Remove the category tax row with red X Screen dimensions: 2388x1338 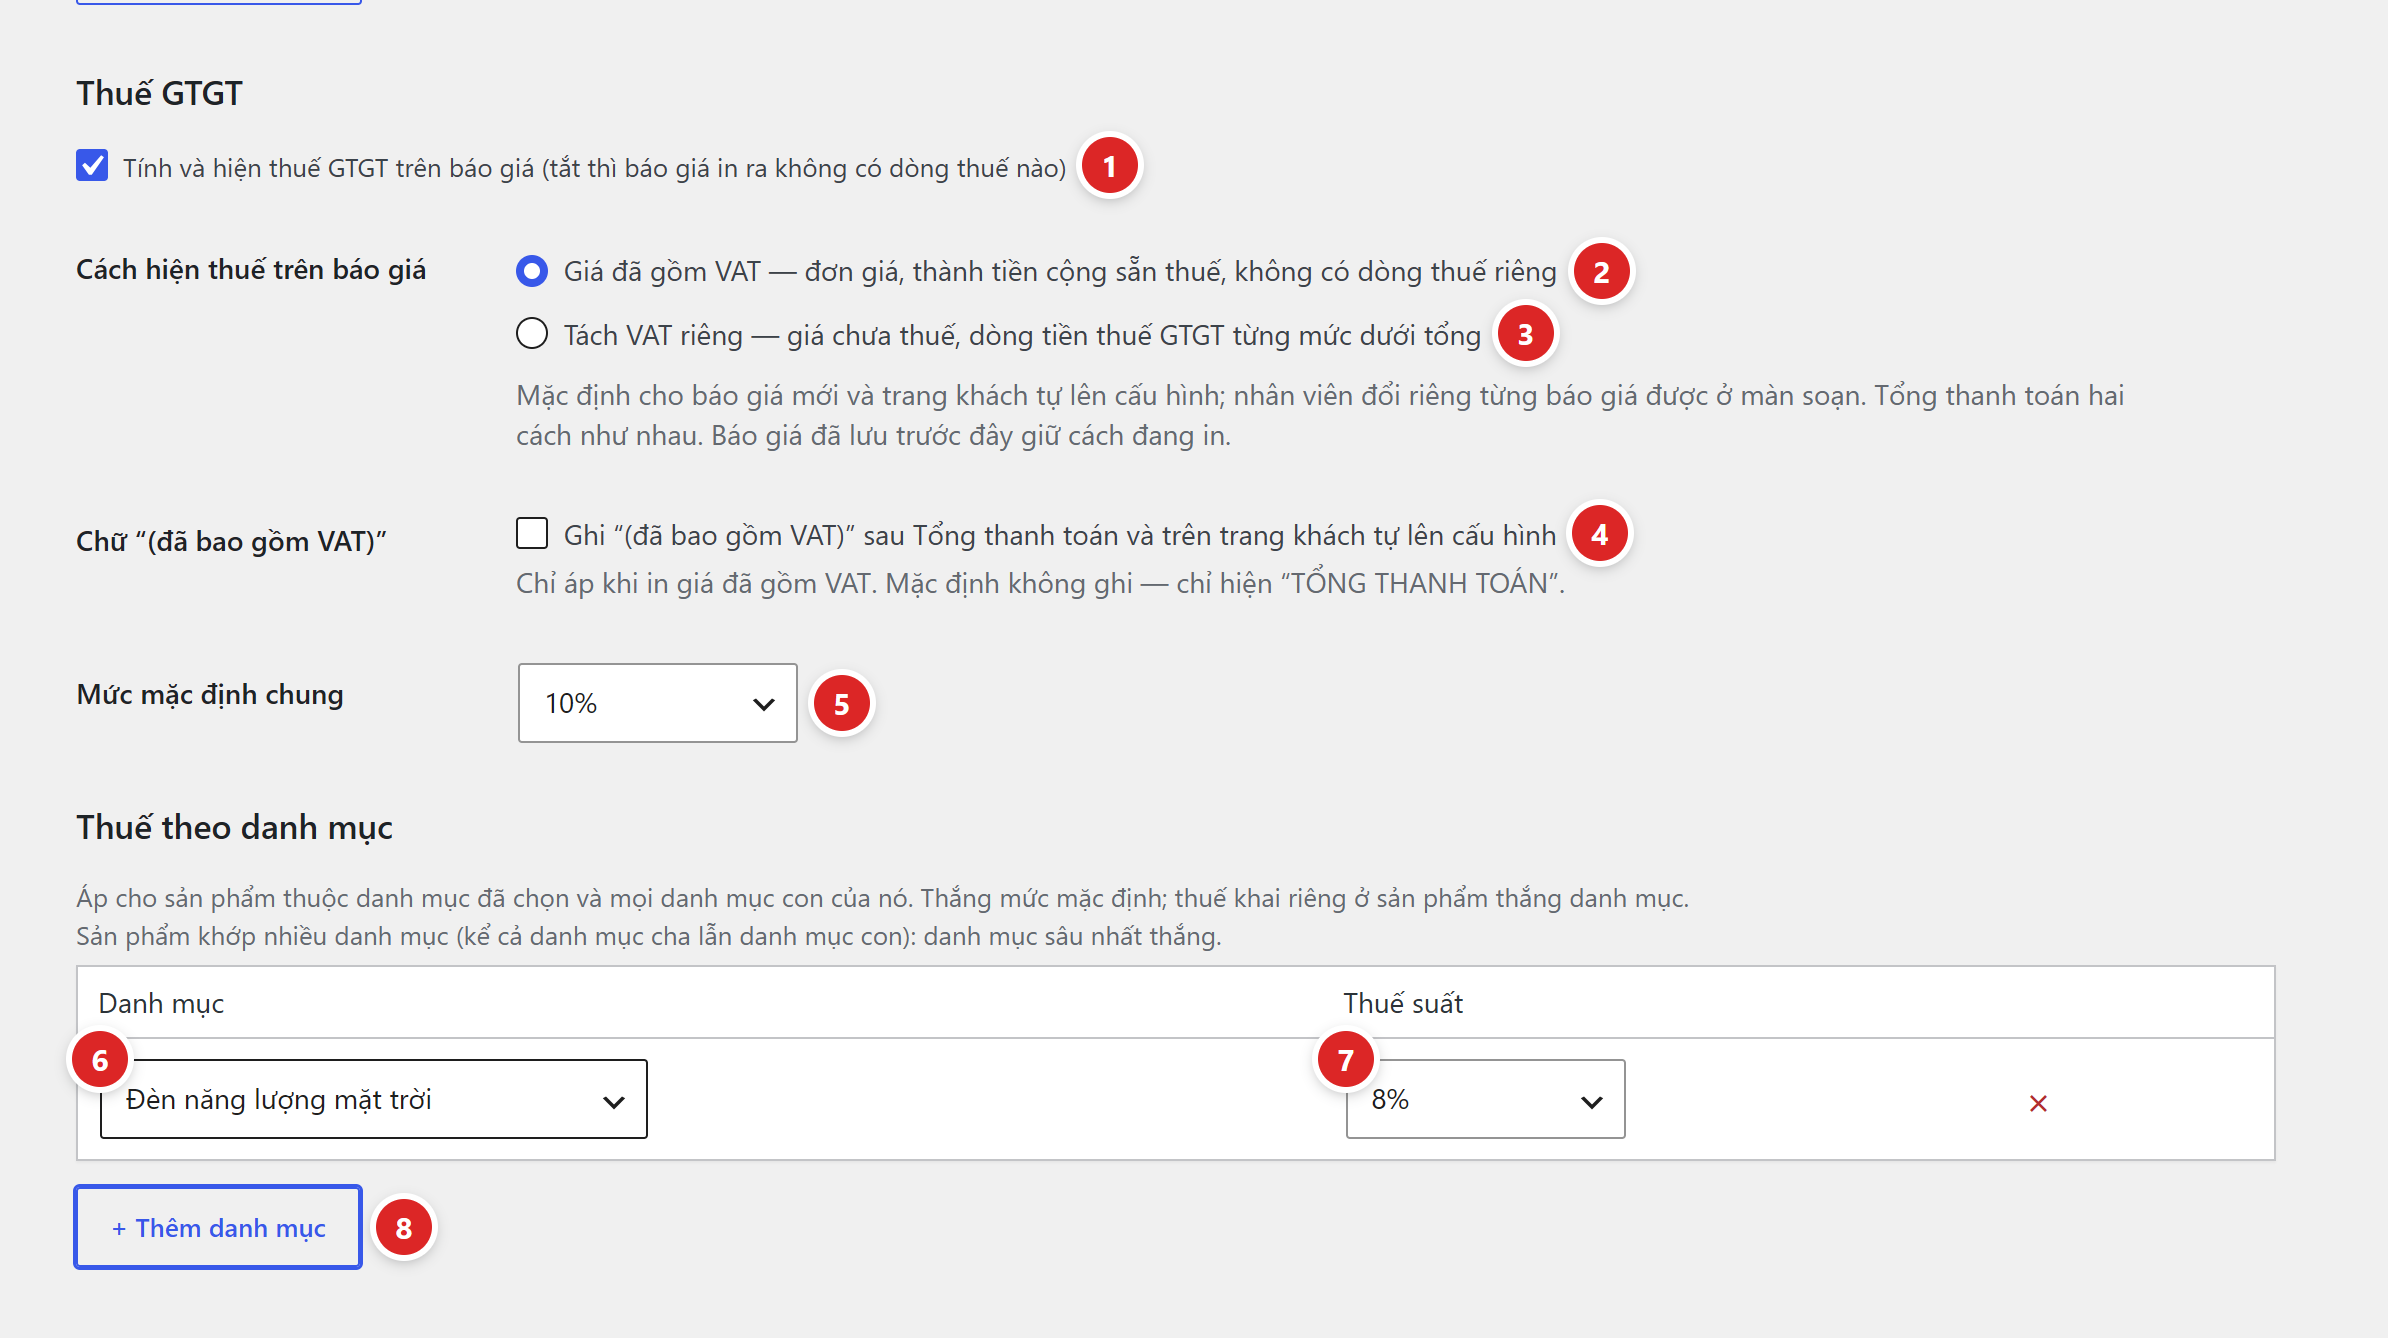(x=2038, y=1103)
